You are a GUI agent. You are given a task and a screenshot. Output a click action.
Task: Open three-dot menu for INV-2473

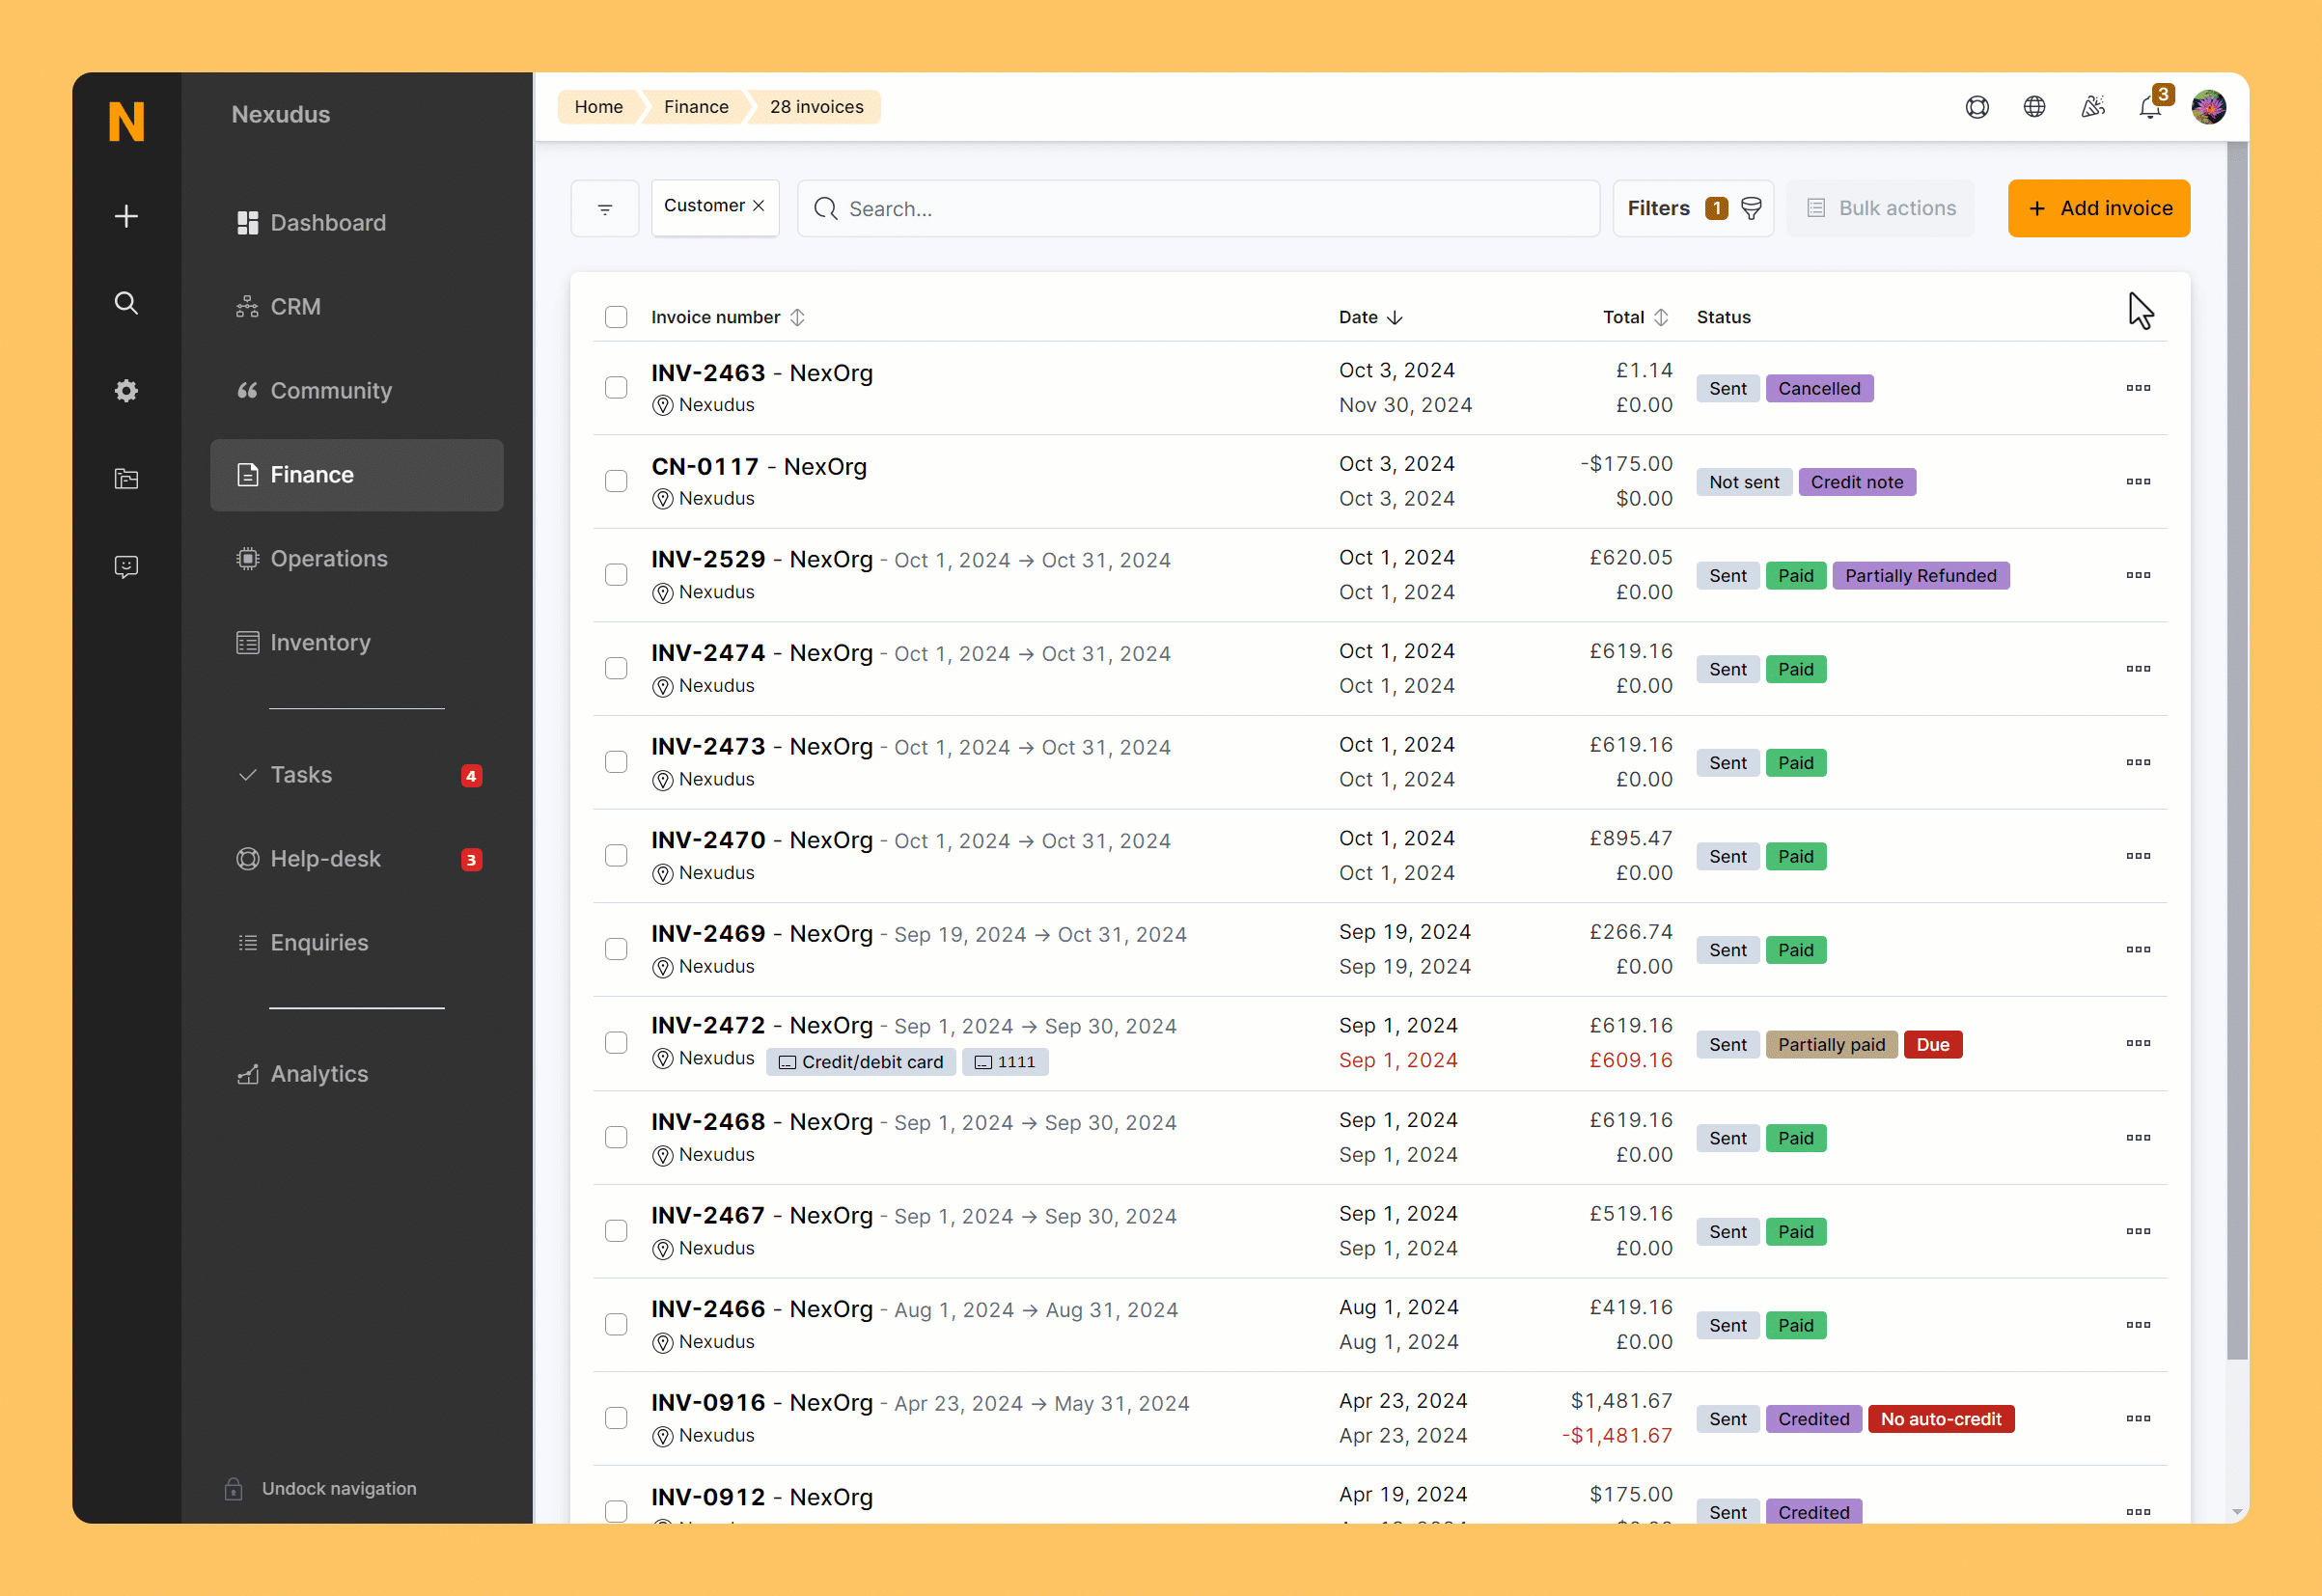pos(2138,763)
